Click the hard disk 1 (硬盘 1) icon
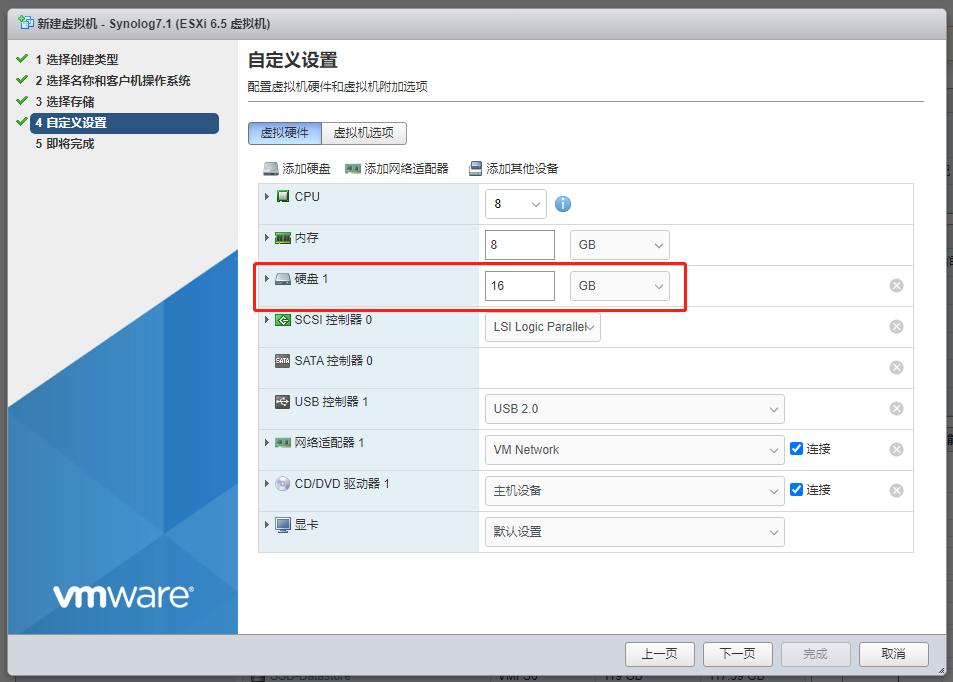The image size is (953, 682). pos(283,279)
